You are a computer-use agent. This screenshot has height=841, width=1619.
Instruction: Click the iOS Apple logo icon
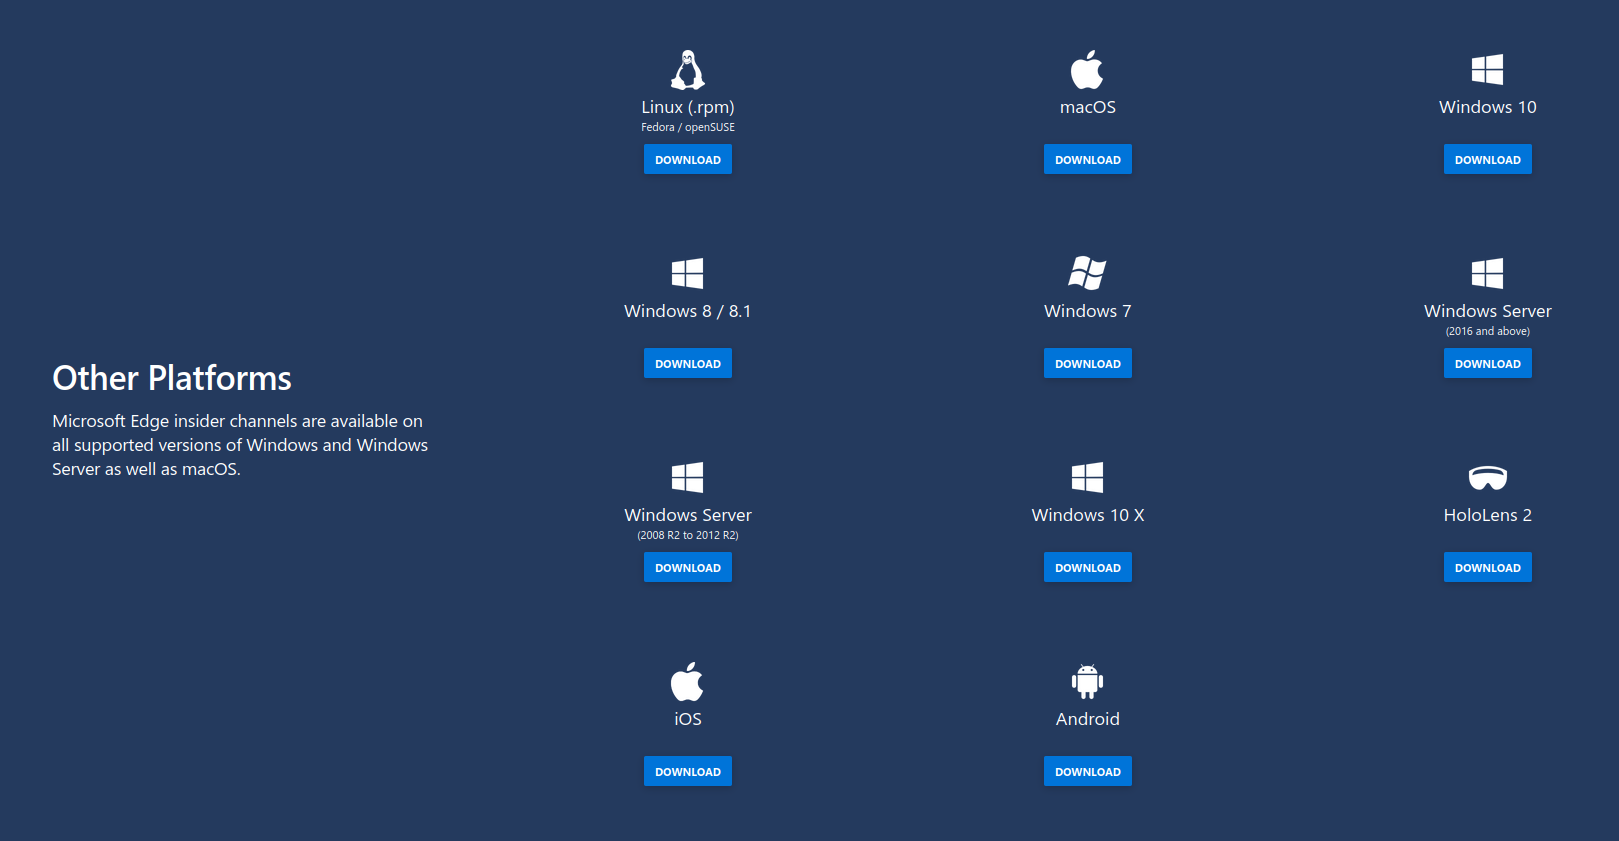click(x=687, y=681)
